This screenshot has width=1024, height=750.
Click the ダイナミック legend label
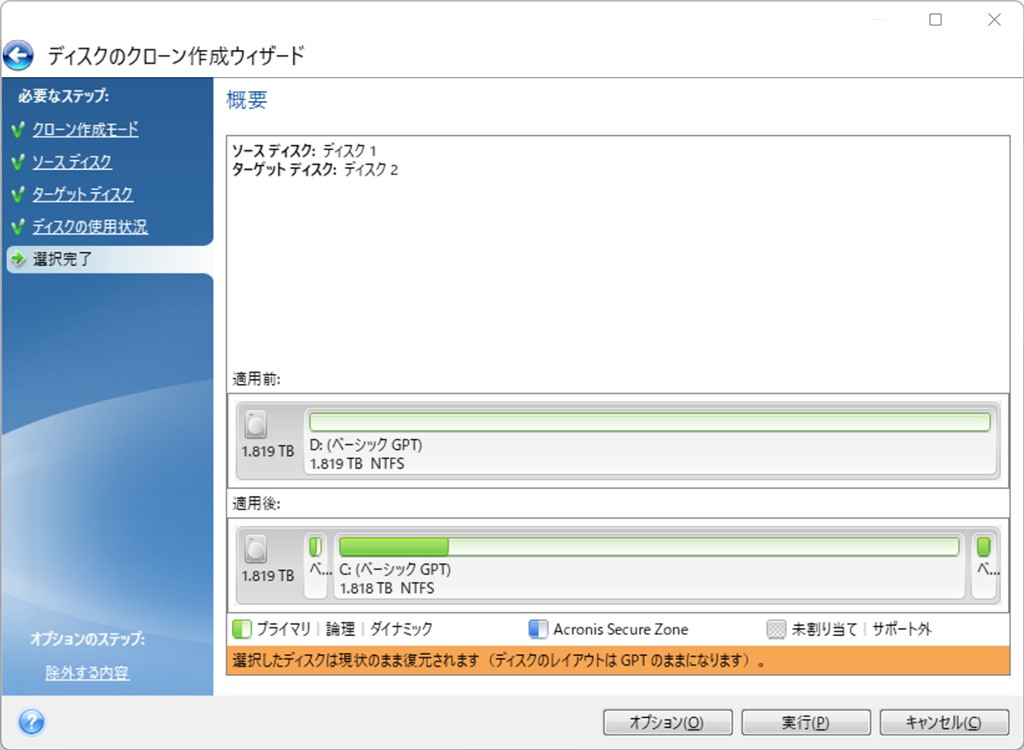coord(402,629)
